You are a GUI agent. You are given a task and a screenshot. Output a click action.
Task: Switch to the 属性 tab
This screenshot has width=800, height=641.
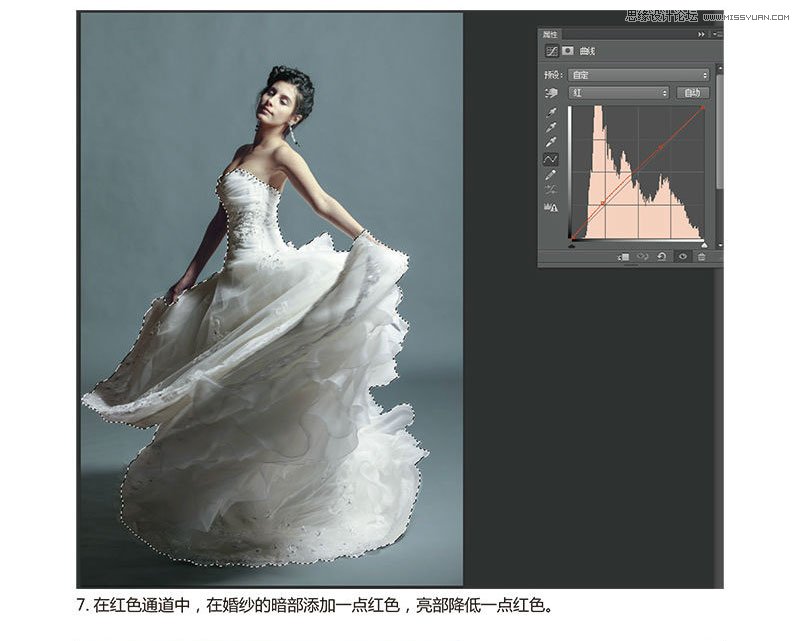[x=550, y=34]
